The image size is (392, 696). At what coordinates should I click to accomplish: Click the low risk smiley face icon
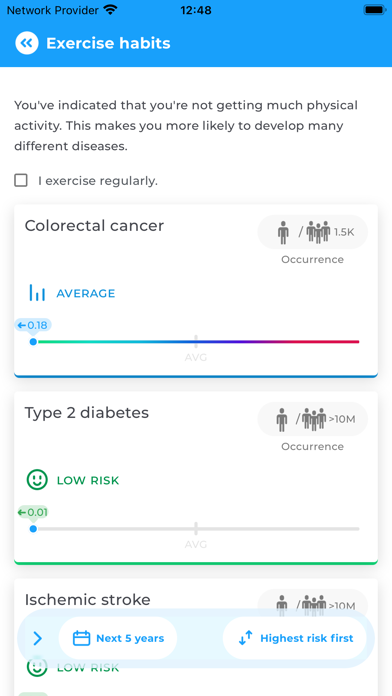click(x=37, y=480)
